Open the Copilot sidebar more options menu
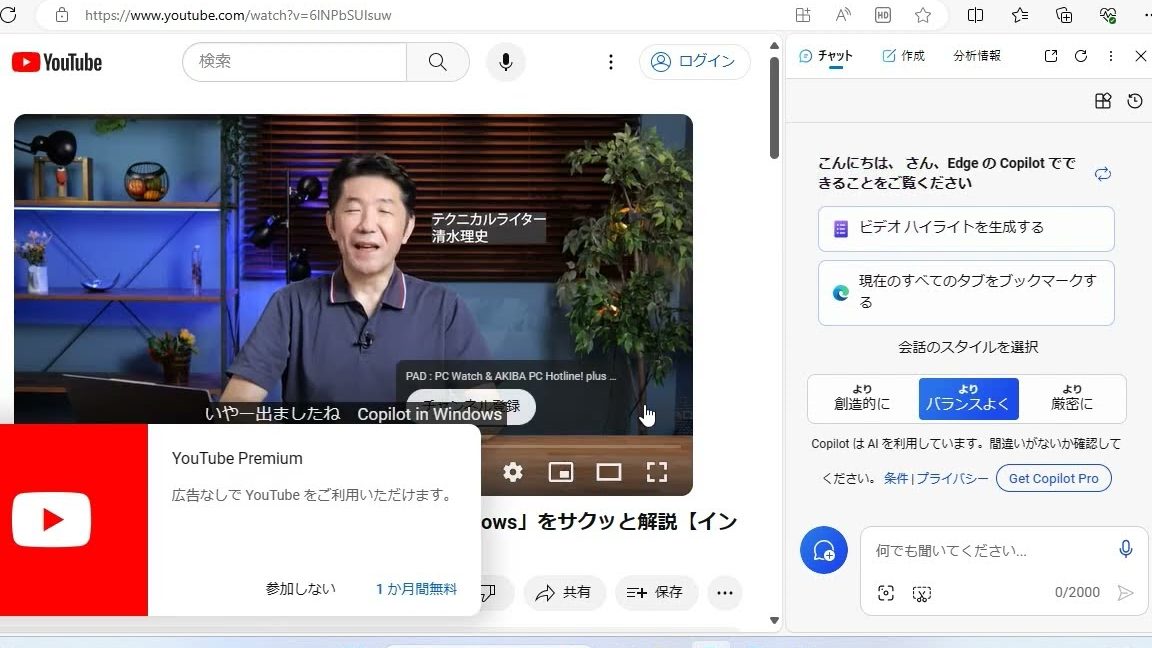Viewport: 1152px width, 648px height. pyautogui.click(x=1111, y=56)
